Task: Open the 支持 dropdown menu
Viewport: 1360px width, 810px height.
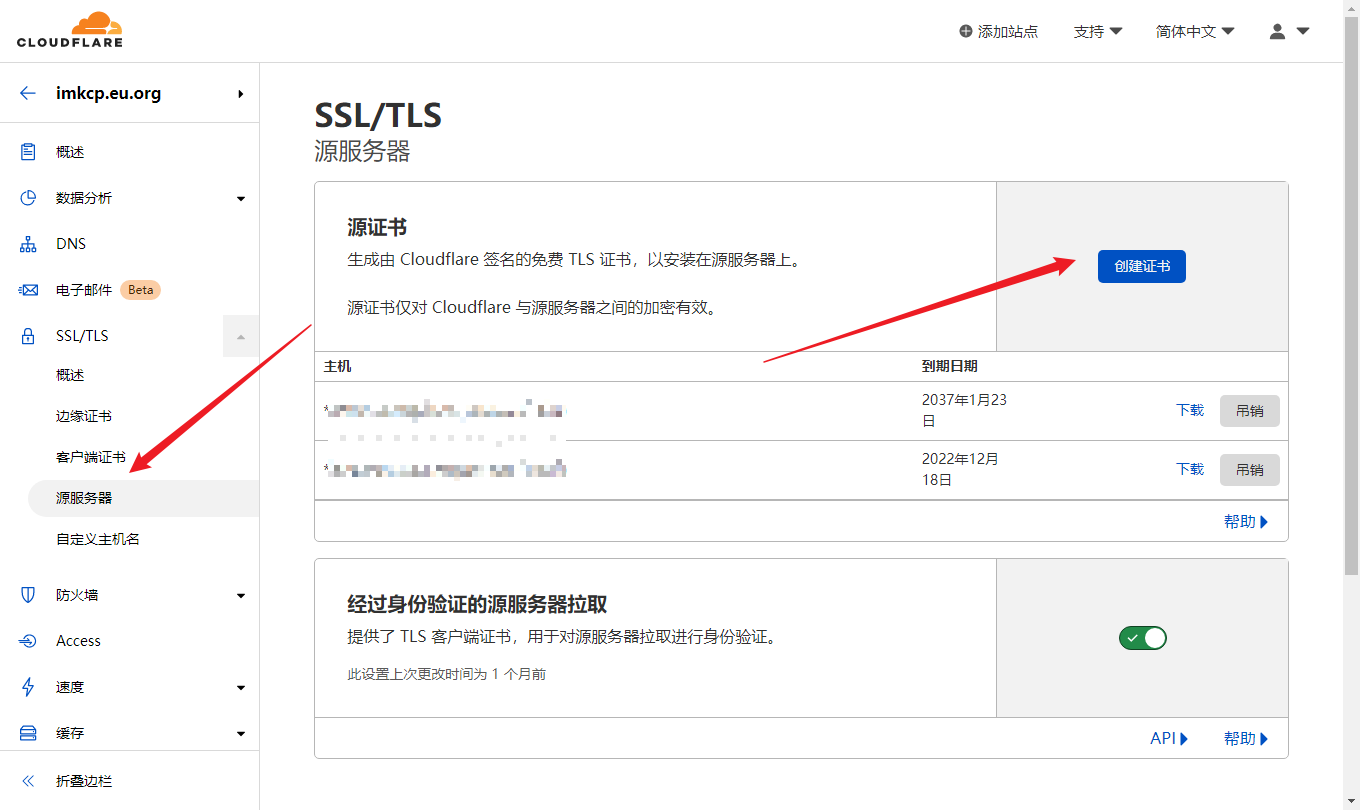Action: click(1098, 31)
